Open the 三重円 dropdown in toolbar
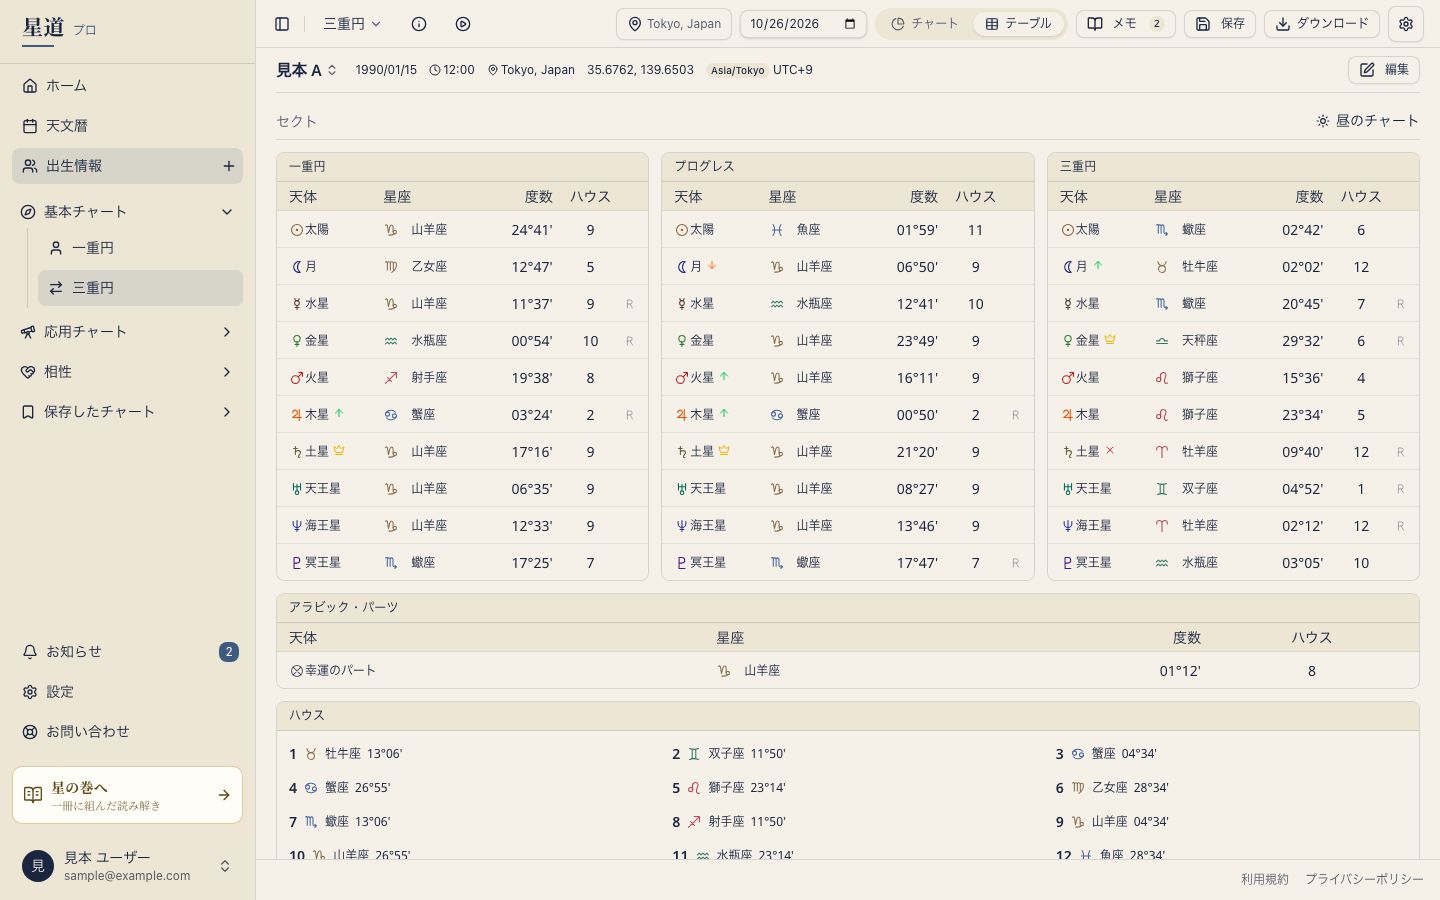The height and width of the screenshot is (900, 1440). [x=352, y=24]
